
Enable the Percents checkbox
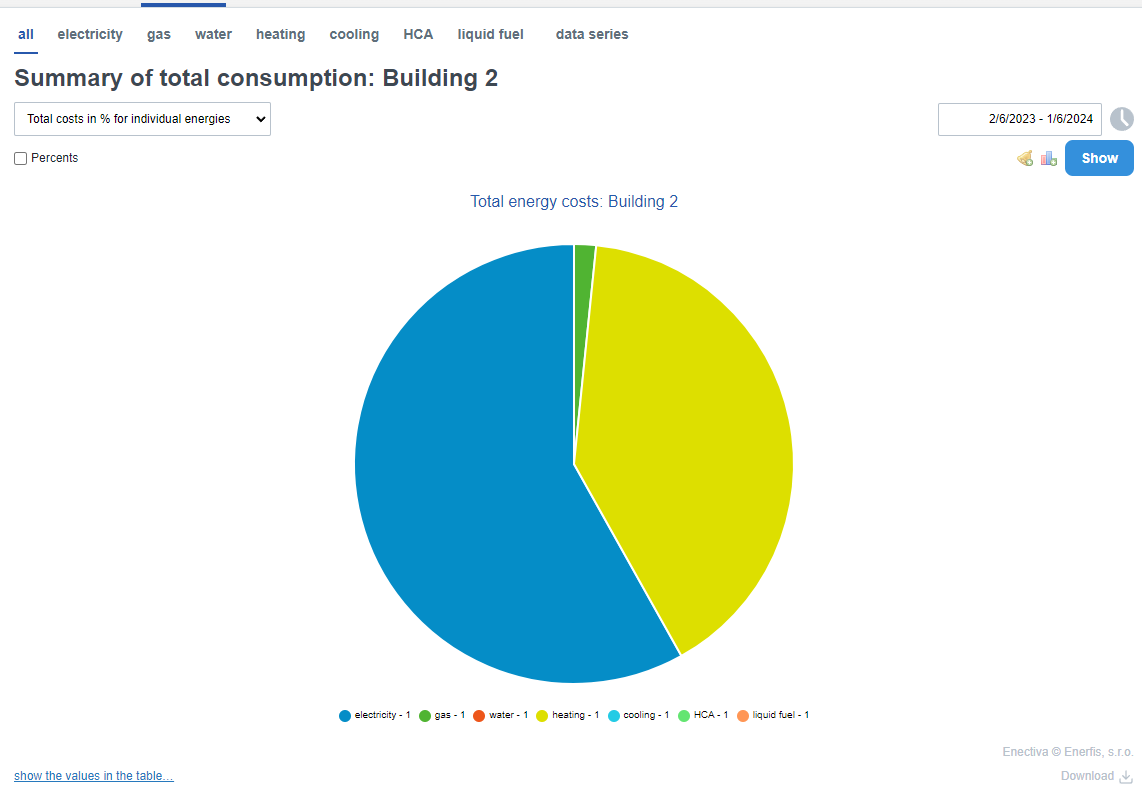[21, 158]
